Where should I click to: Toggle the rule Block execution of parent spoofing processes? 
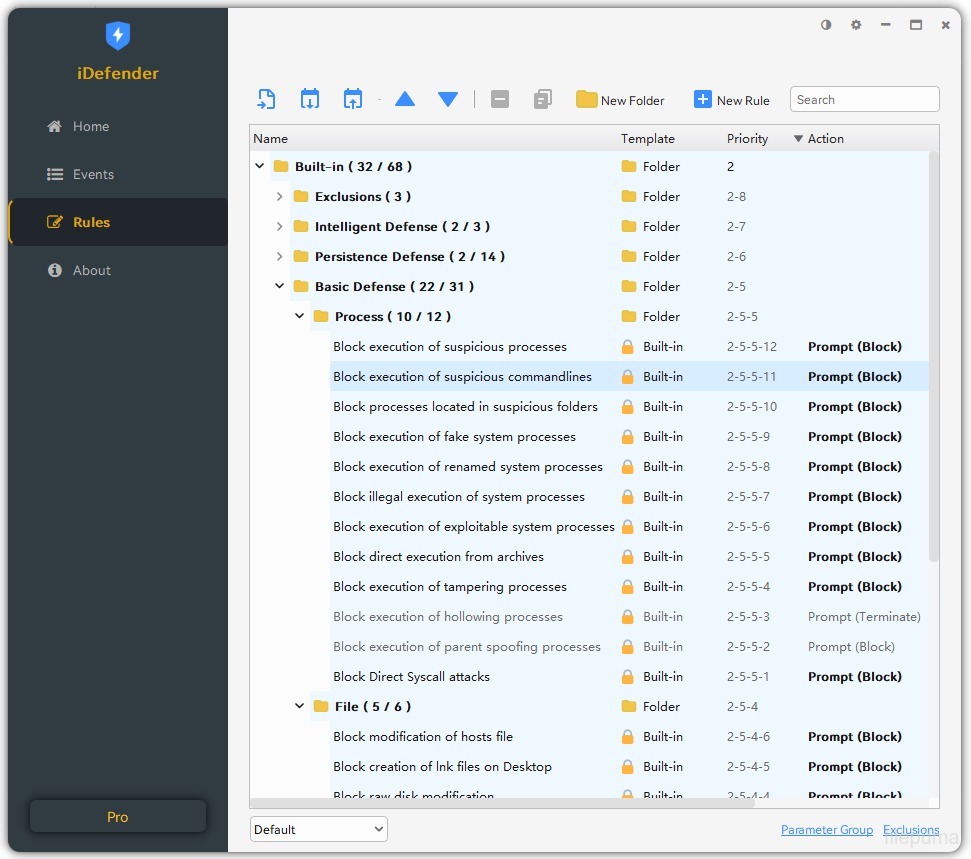point(467,646)
